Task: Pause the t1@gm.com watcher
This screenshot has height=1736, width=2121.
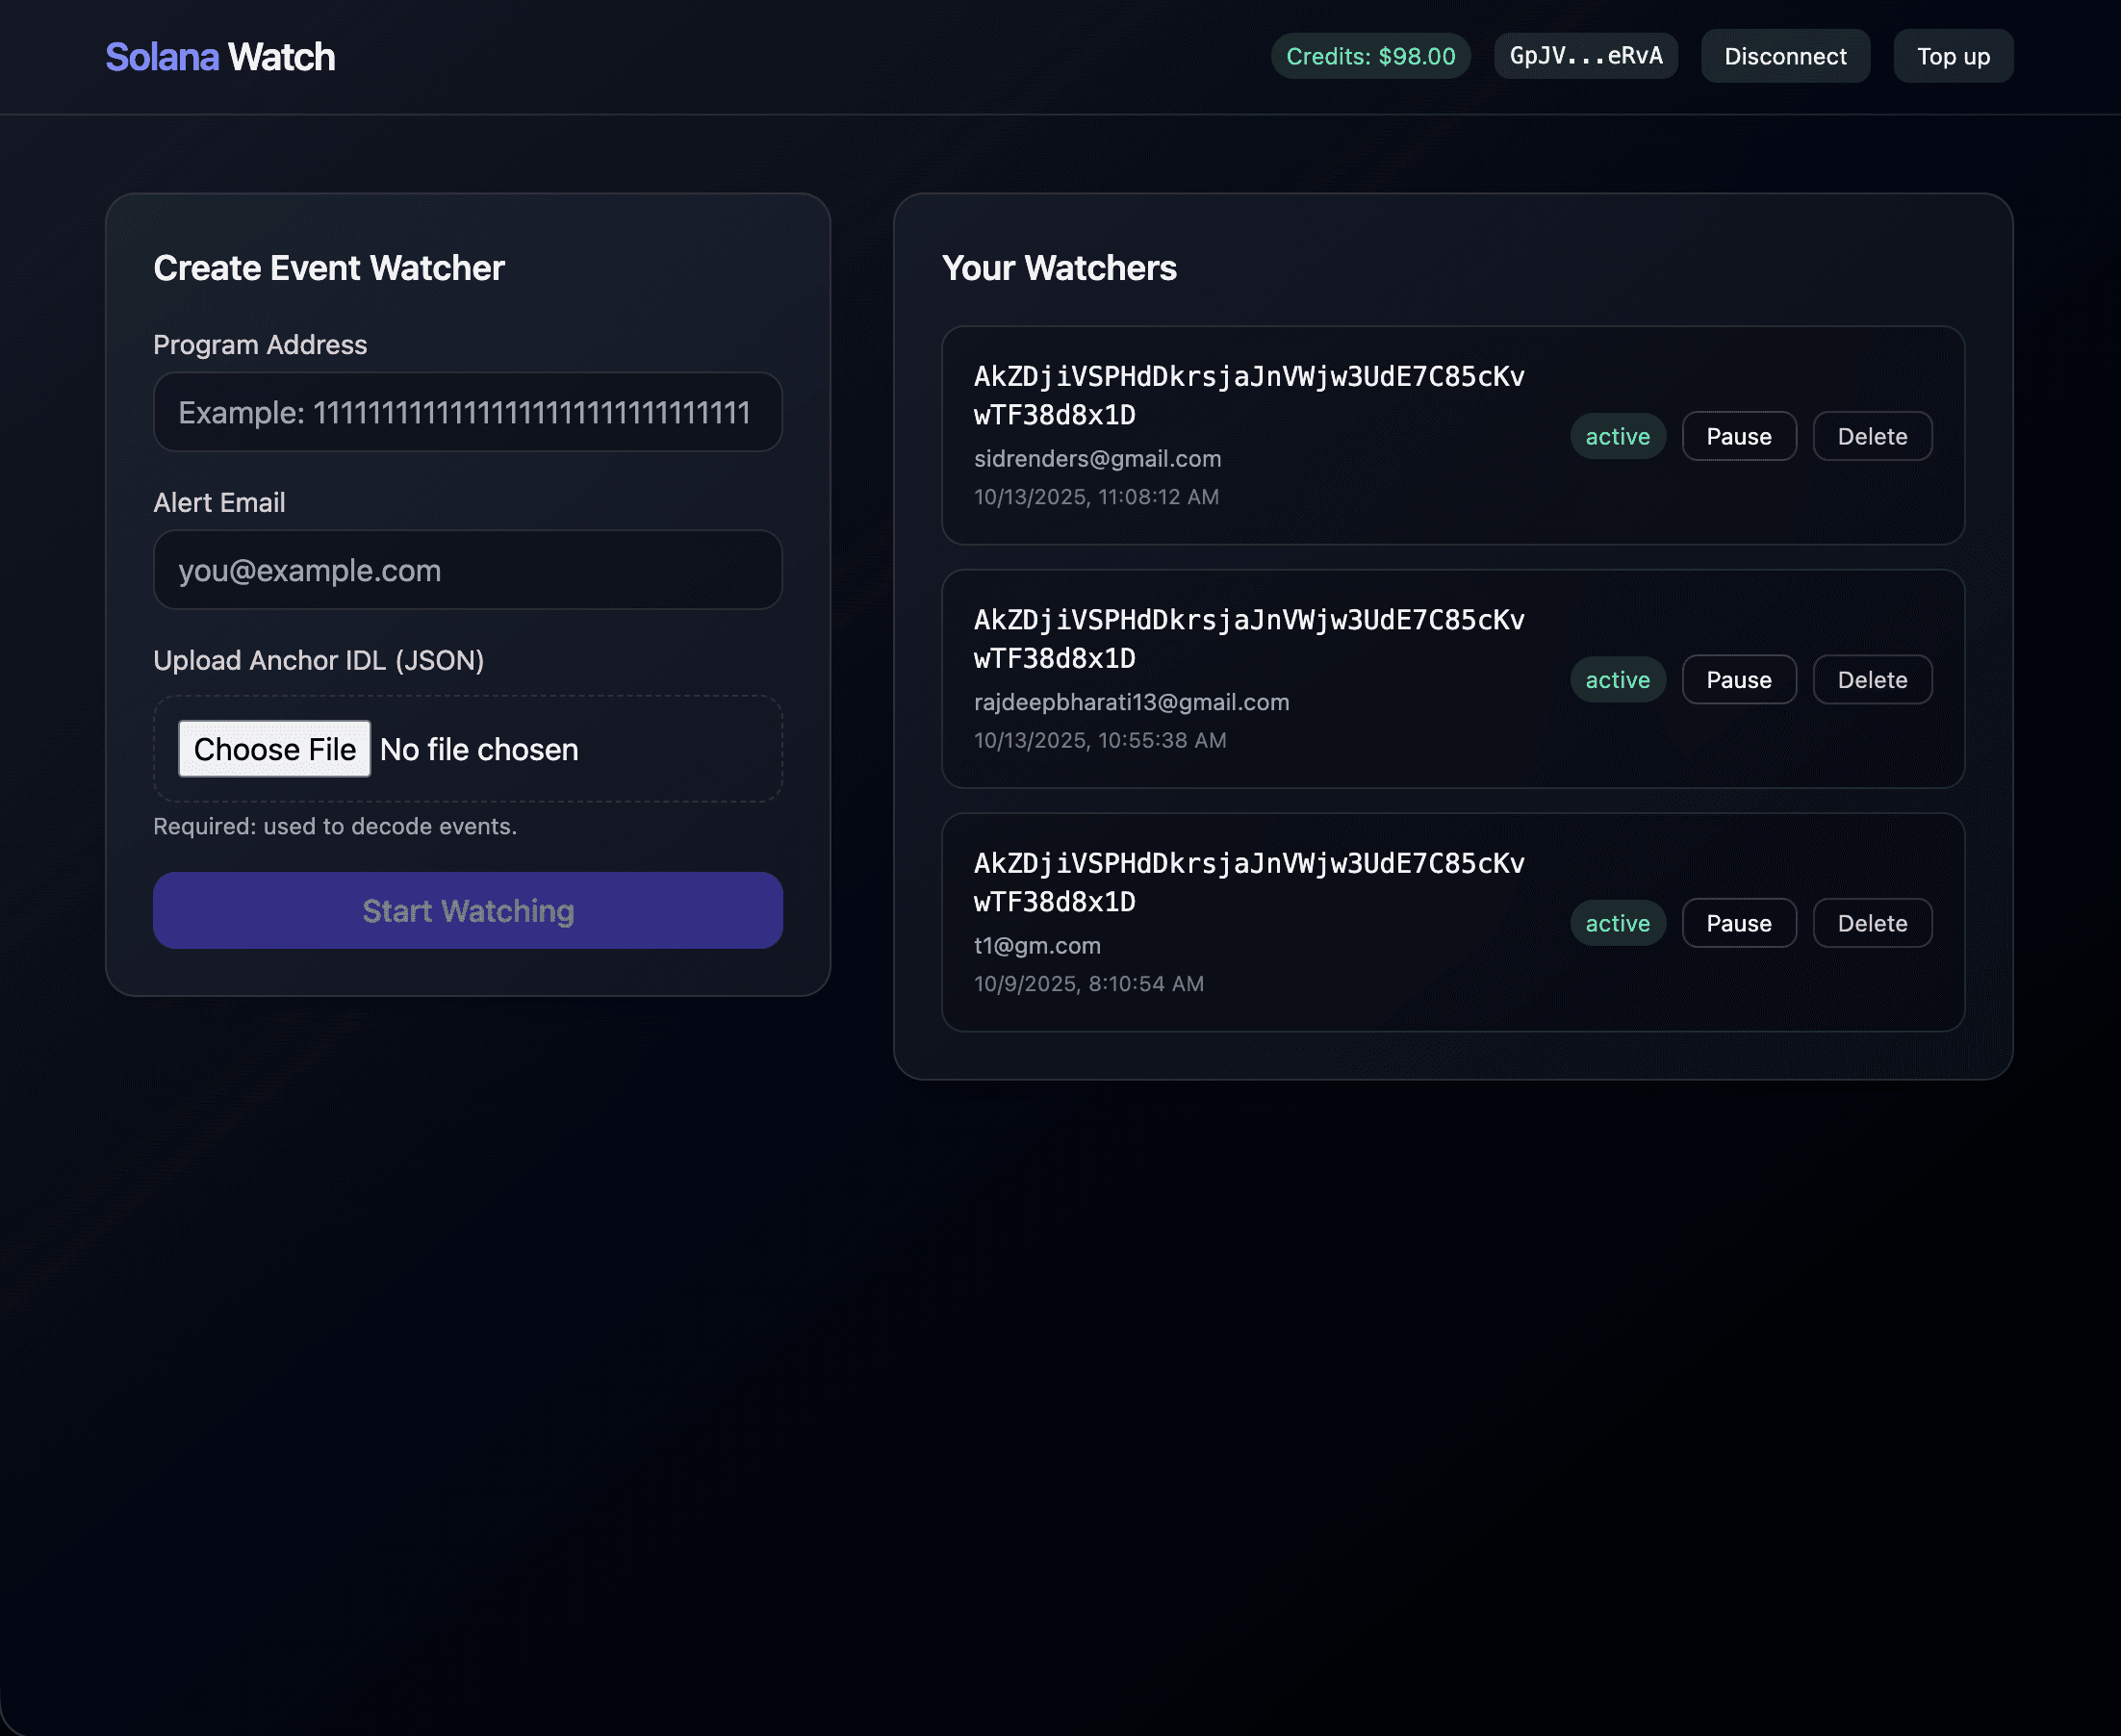Action: (x=1738, y=923)
